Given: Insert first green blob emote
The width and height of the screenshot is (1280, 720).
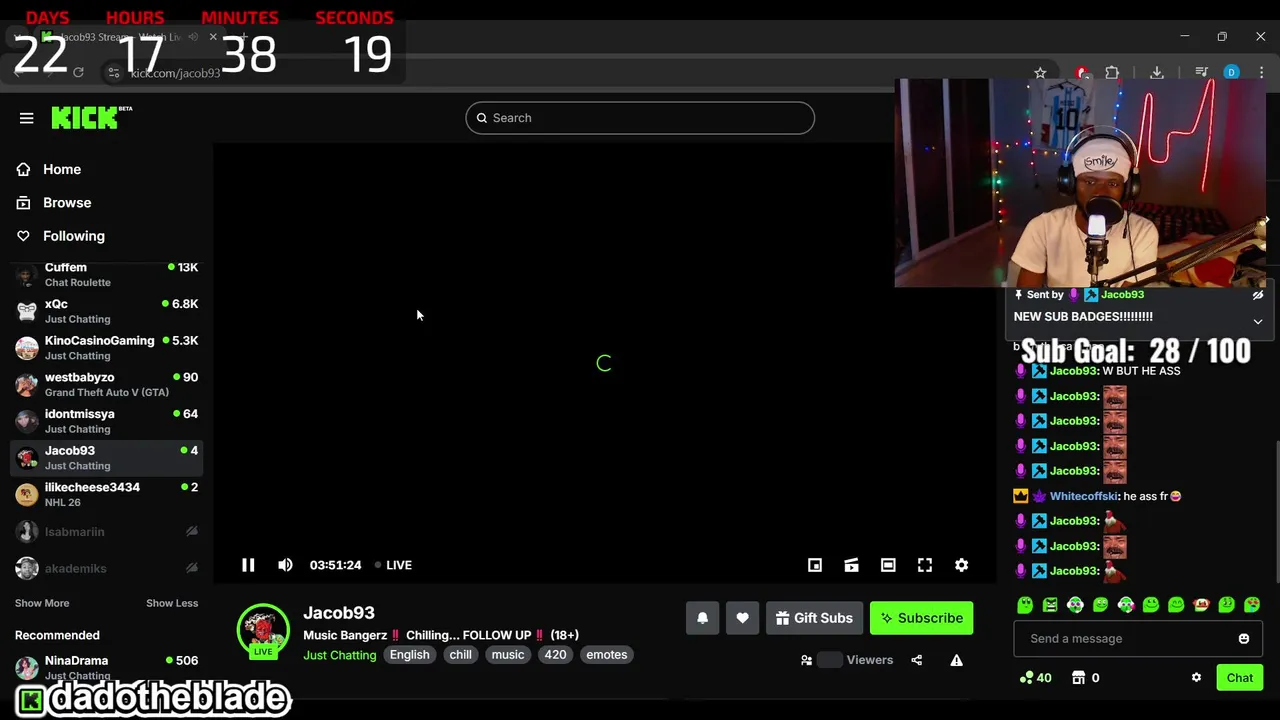Looking at the screenshot, I should click(x=1025, y=605).
